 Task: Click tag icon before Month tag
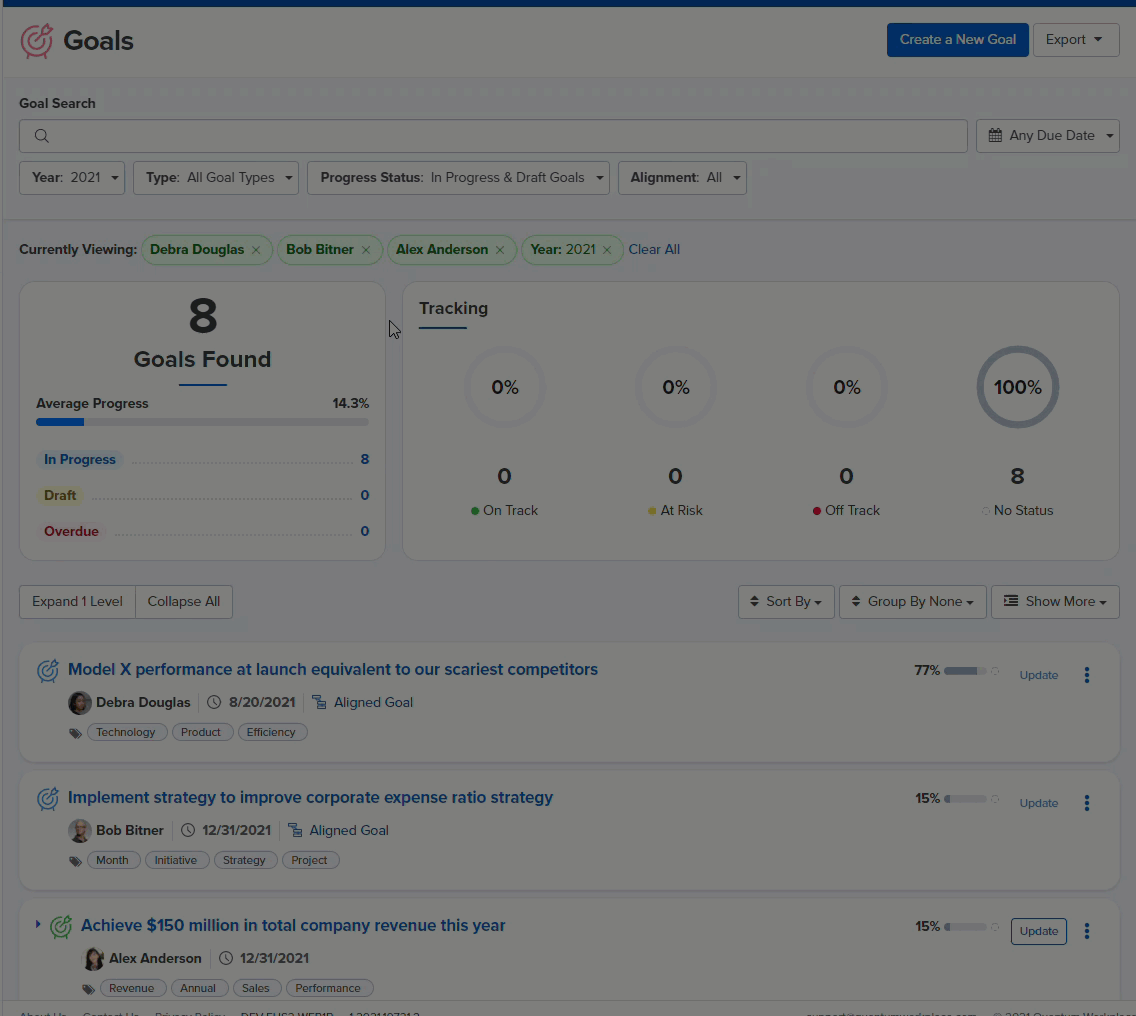(x=75, y=862)
